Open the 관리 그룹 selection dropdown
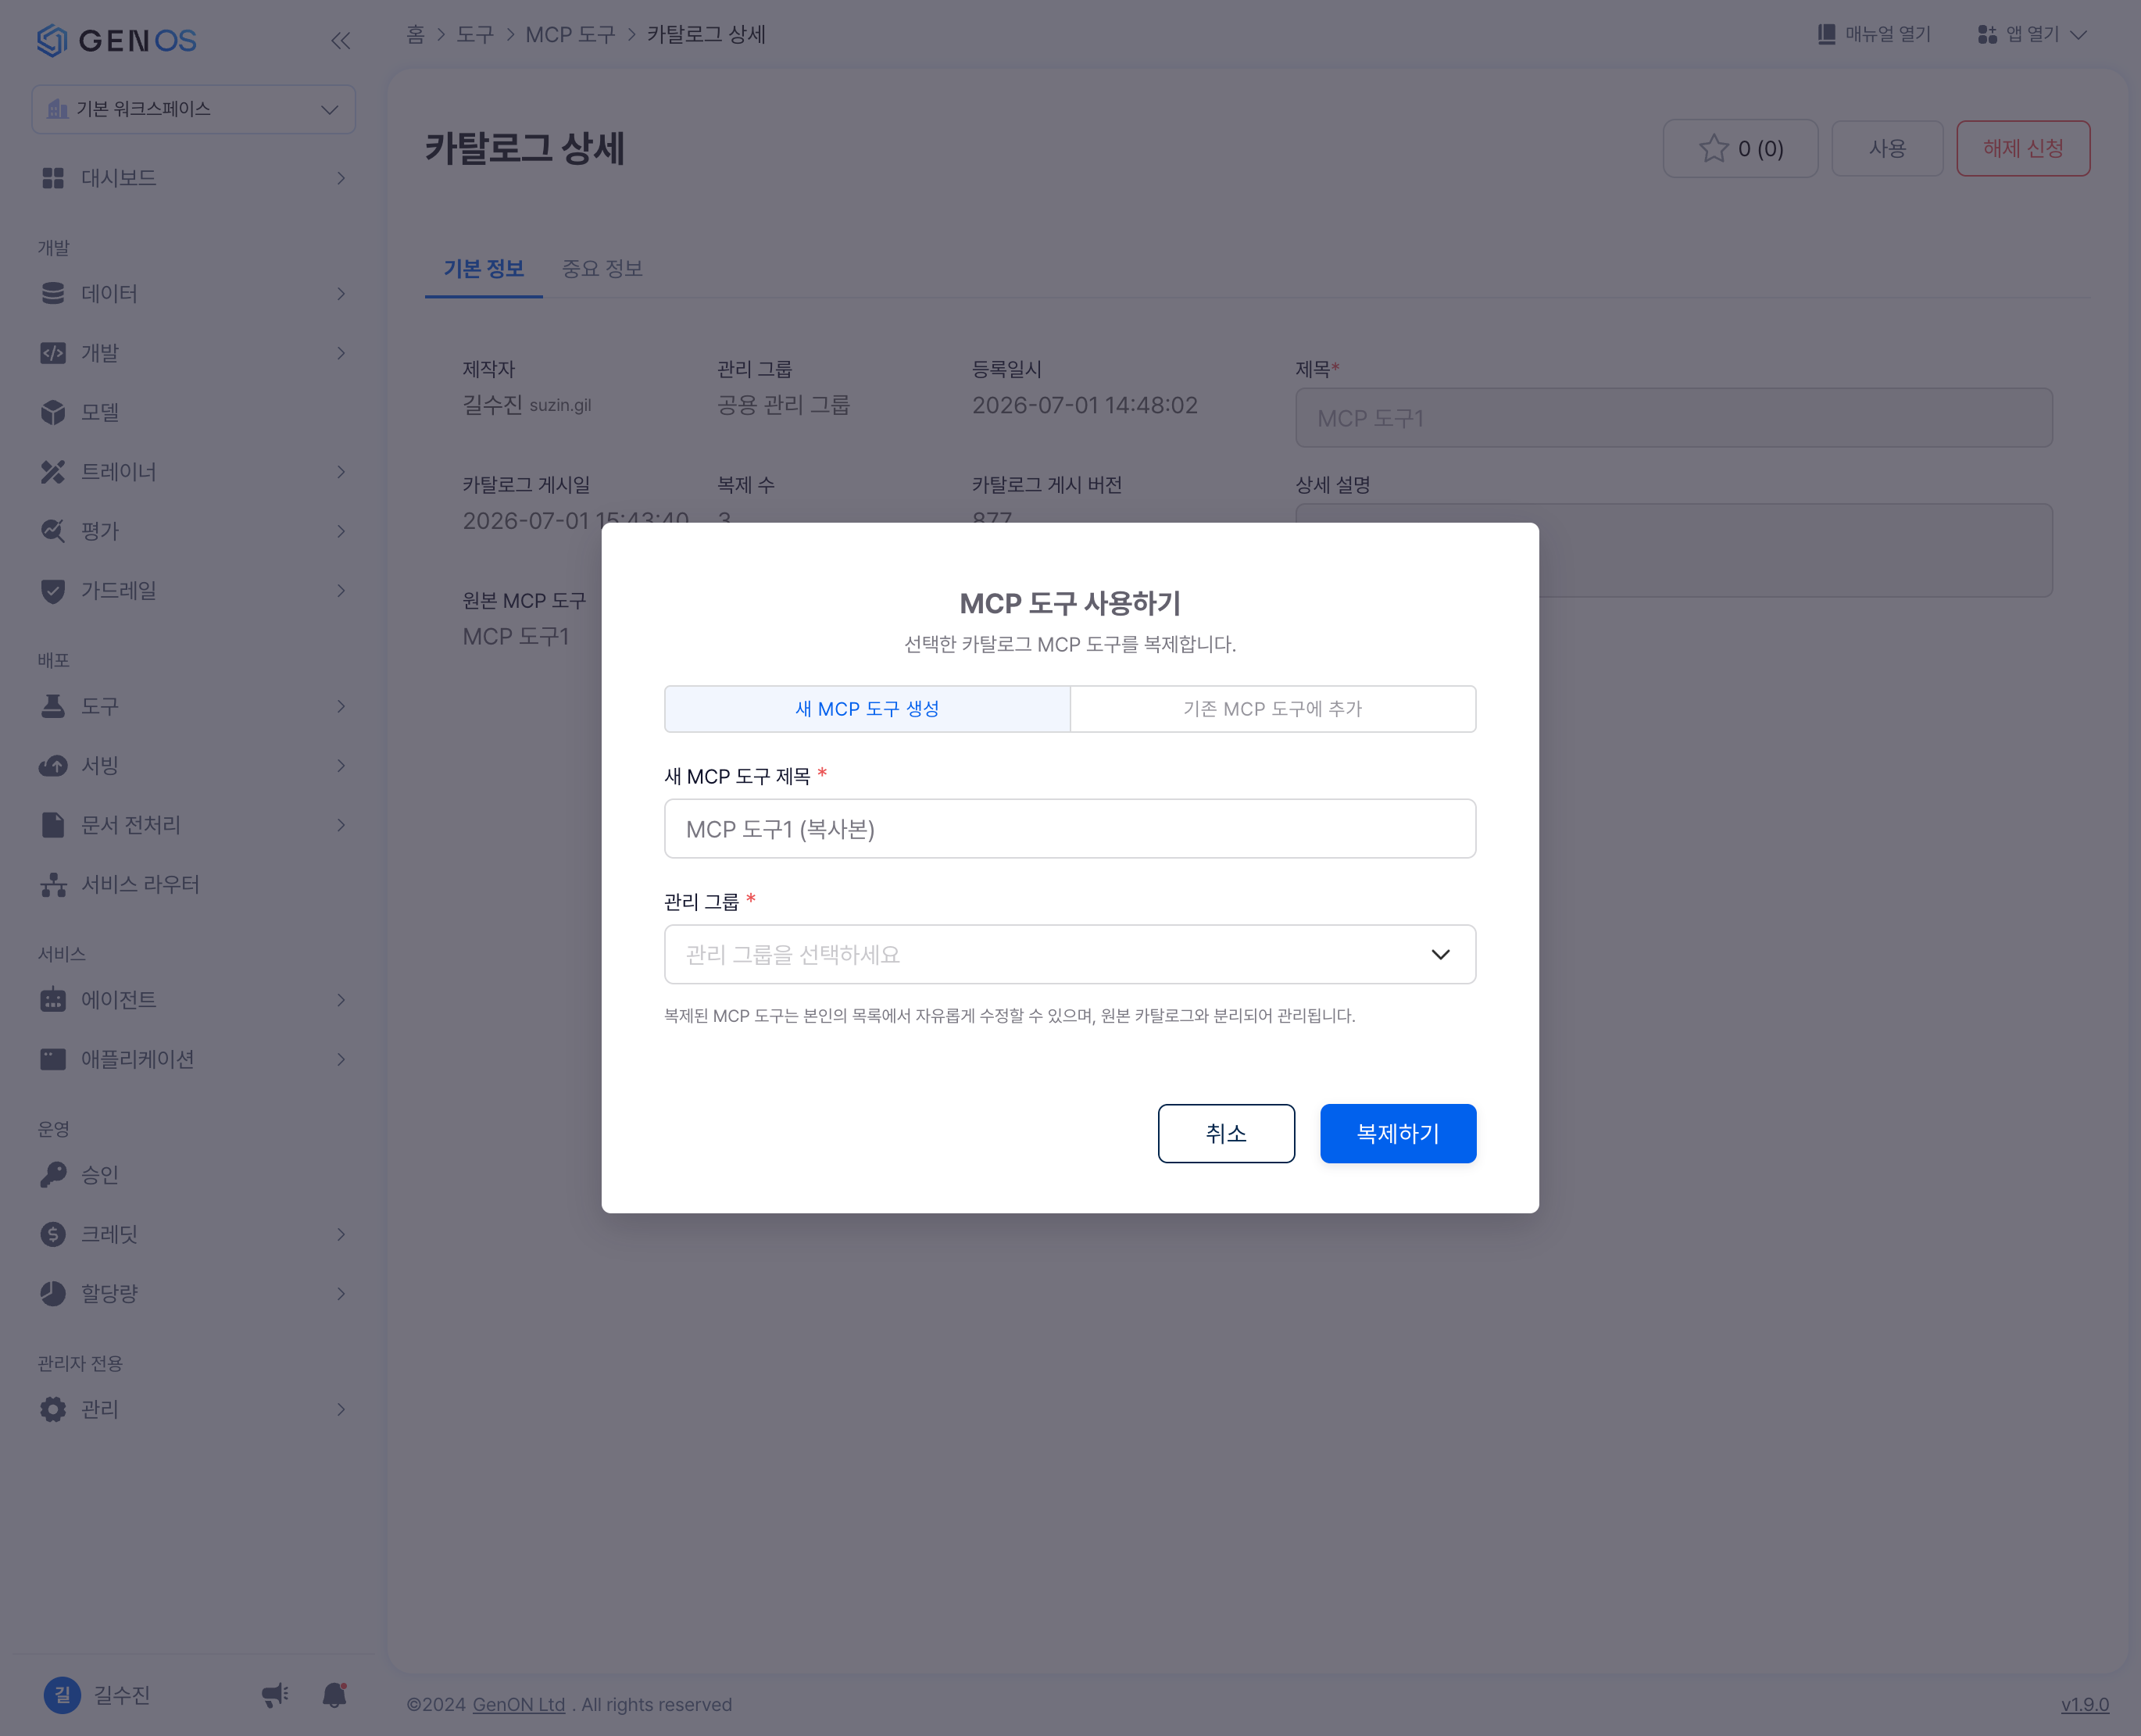This screenshot has width=2141, height=1736. click(1070, 954)
